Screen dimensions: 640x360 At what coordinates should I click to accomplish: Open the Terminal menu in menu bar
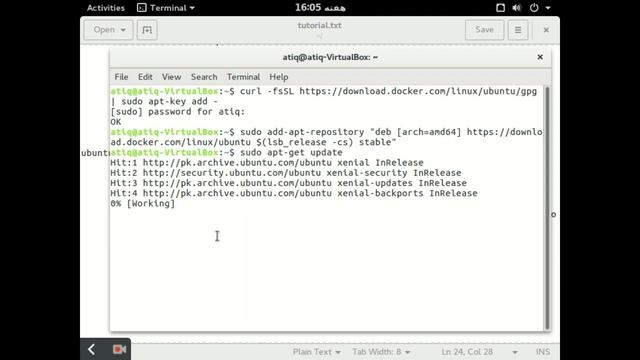click(243, 77)
